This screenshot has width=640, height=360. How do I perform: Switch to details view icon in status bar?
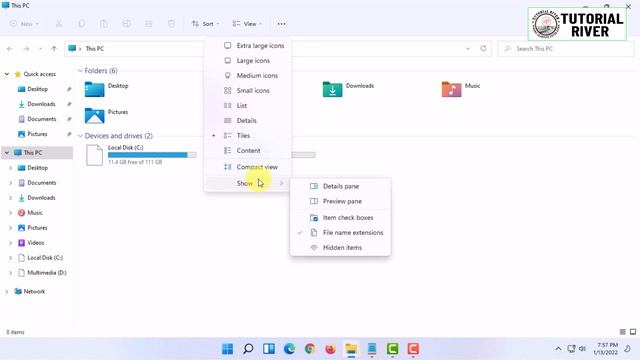click(622, 332)
